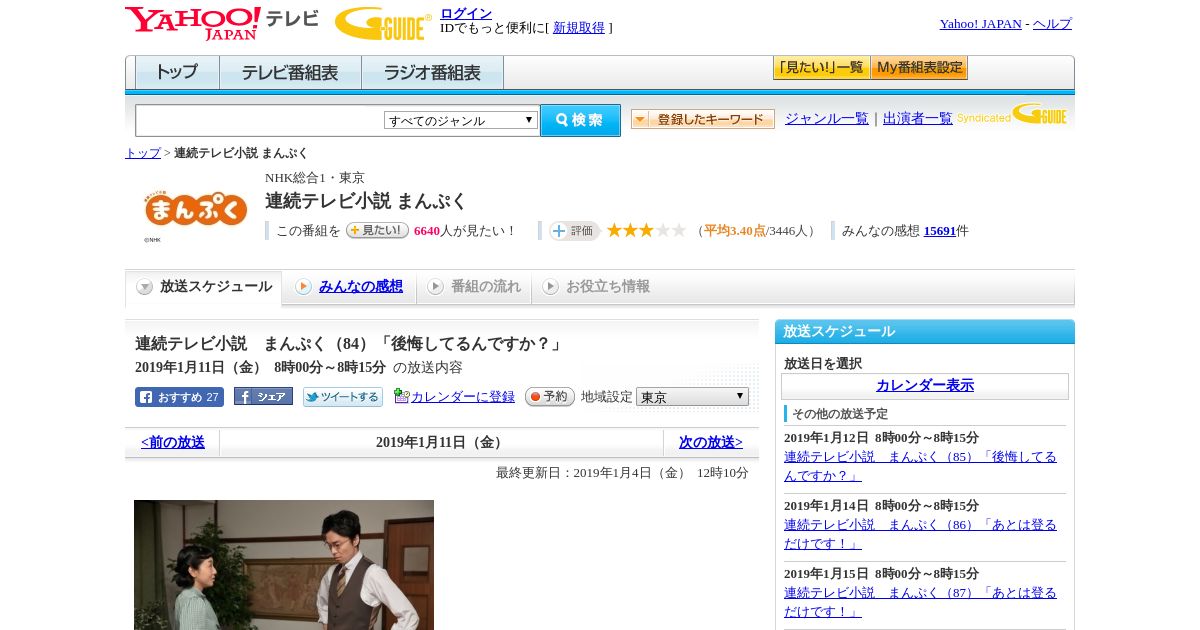
Task: Open the Yahoo! JAPAN link
Action: point(981,24)
